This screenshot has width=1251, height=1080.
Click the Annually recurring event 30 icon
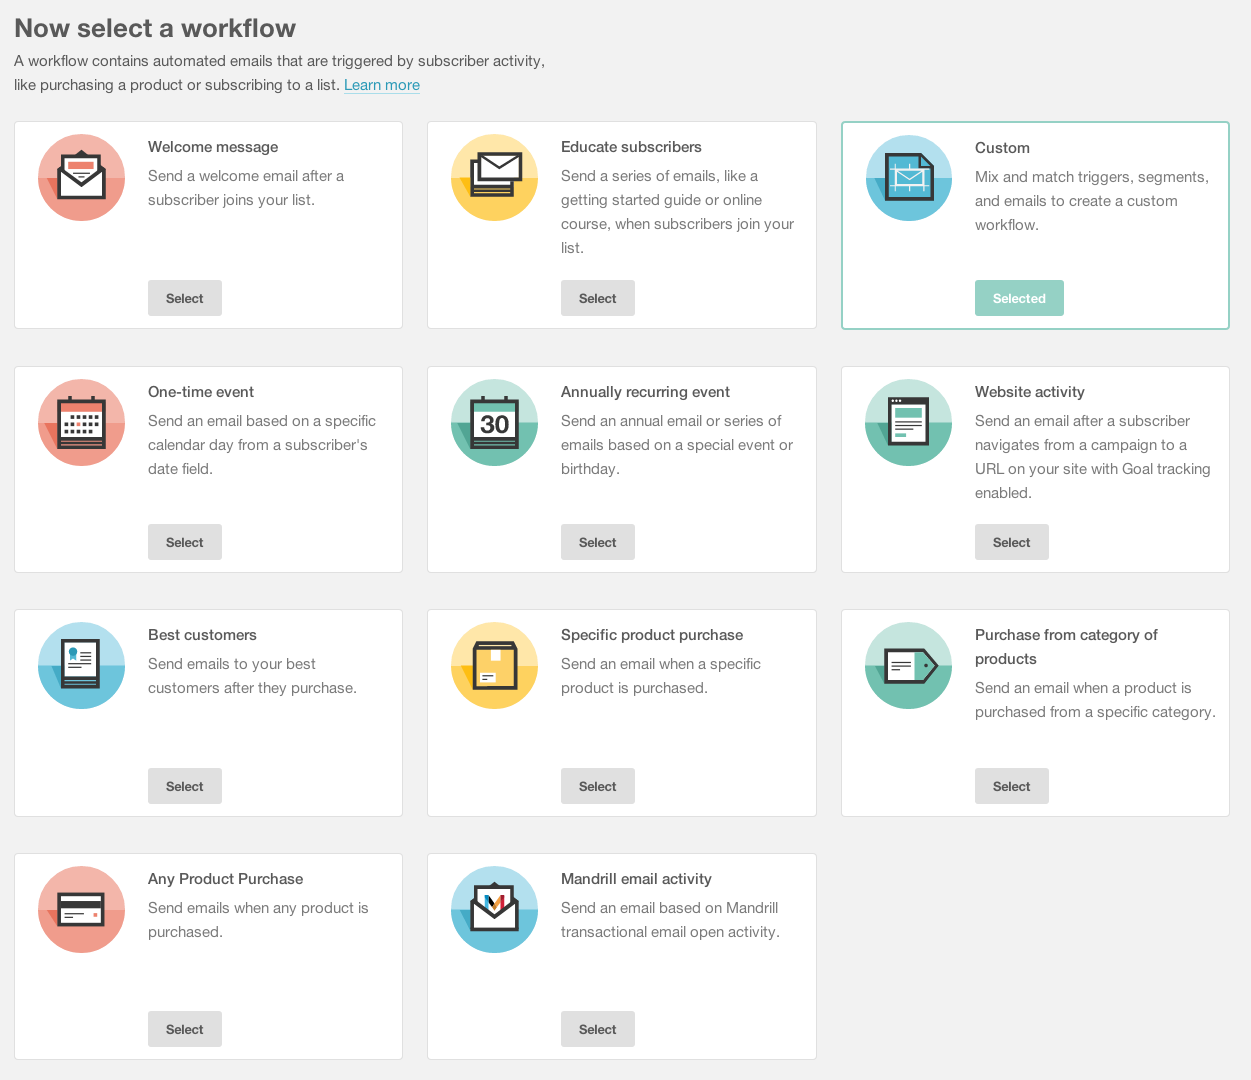pyautogui.click(x=495, y=423)
